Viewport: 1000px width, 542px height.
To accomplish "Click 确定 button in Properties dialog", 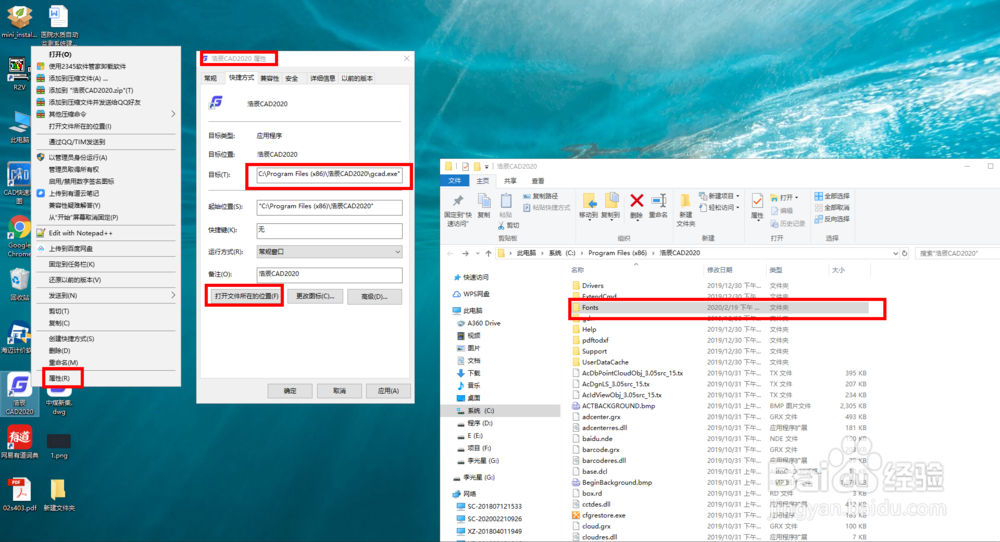I will pyautogui.click(x=290, y=391).
